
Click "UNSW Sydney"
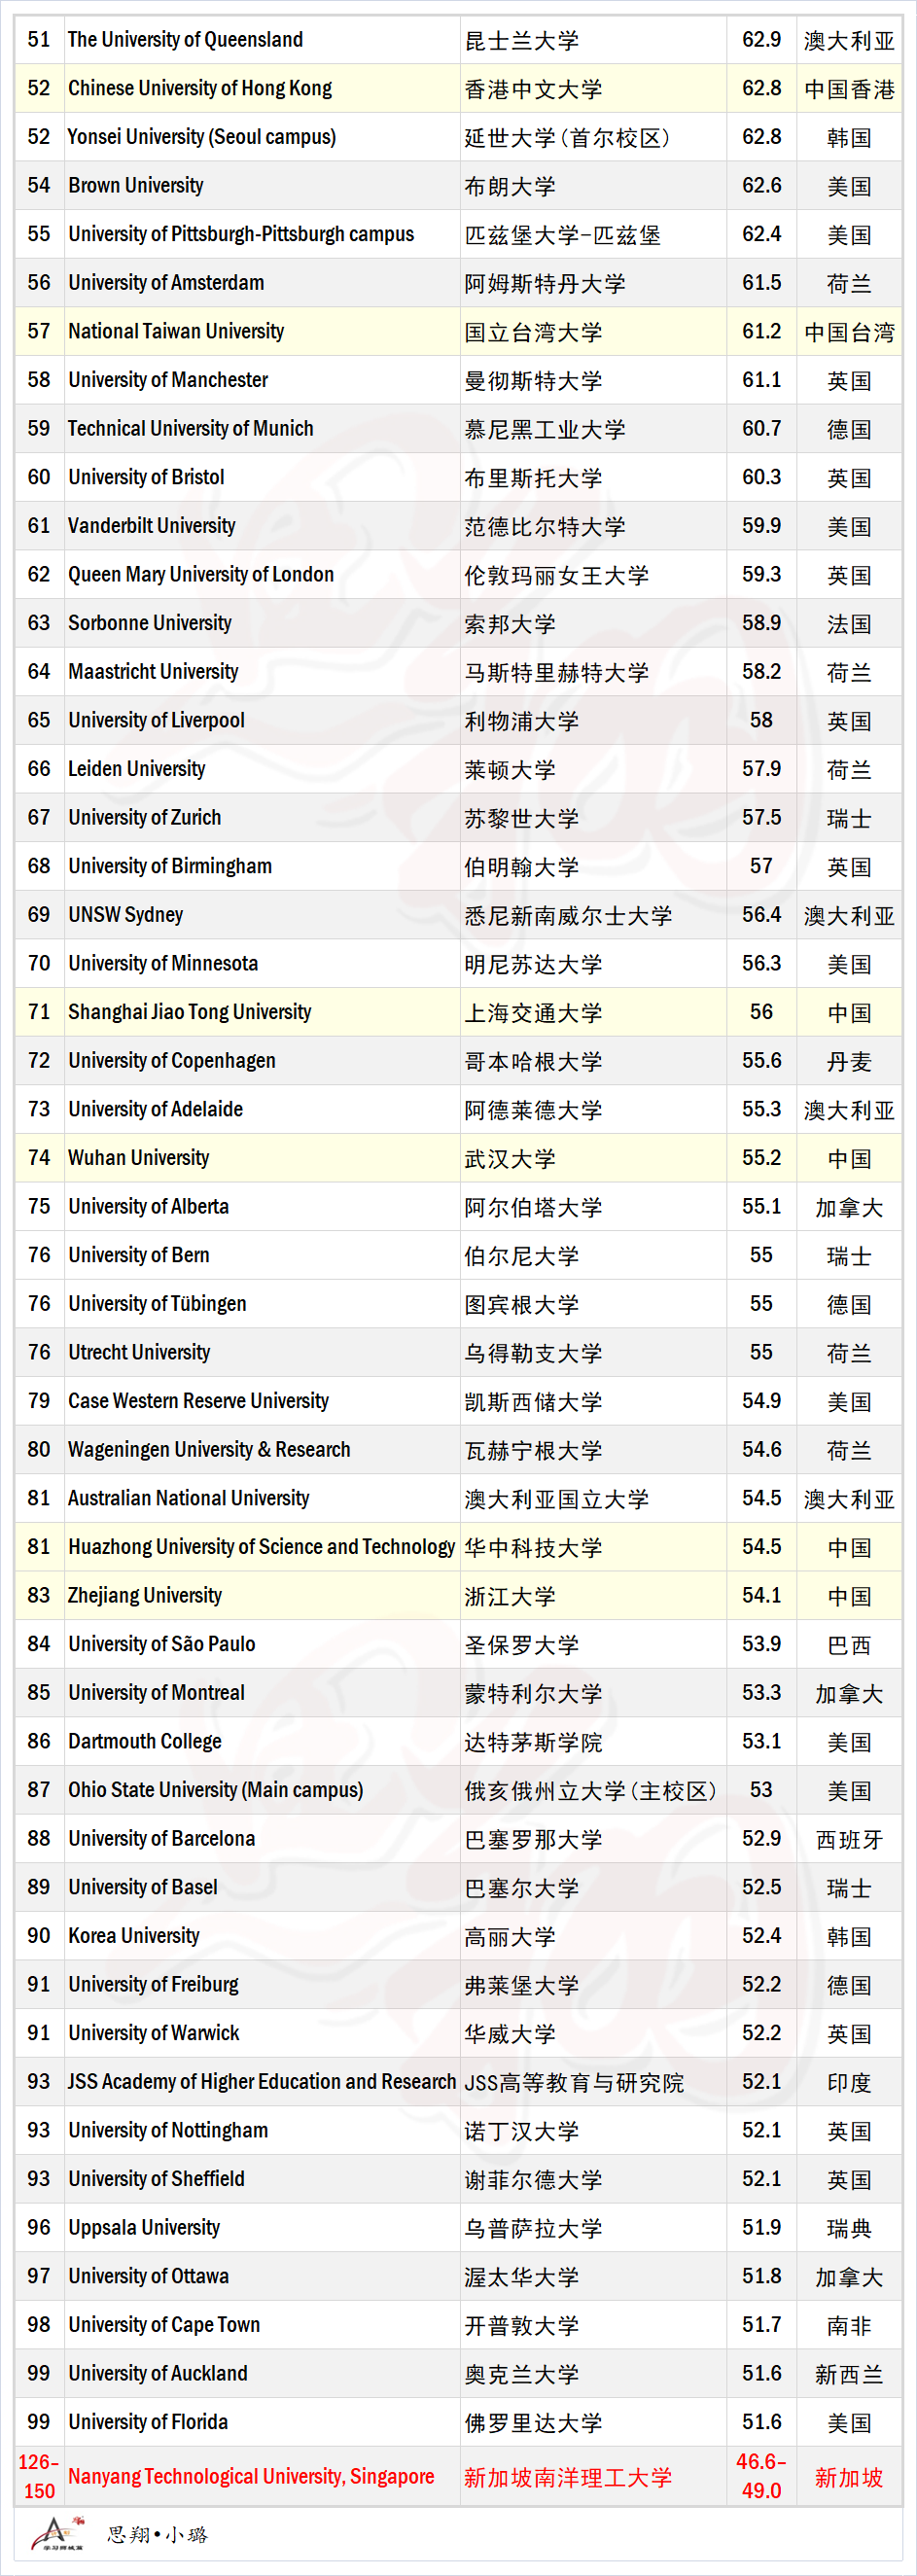126,915
